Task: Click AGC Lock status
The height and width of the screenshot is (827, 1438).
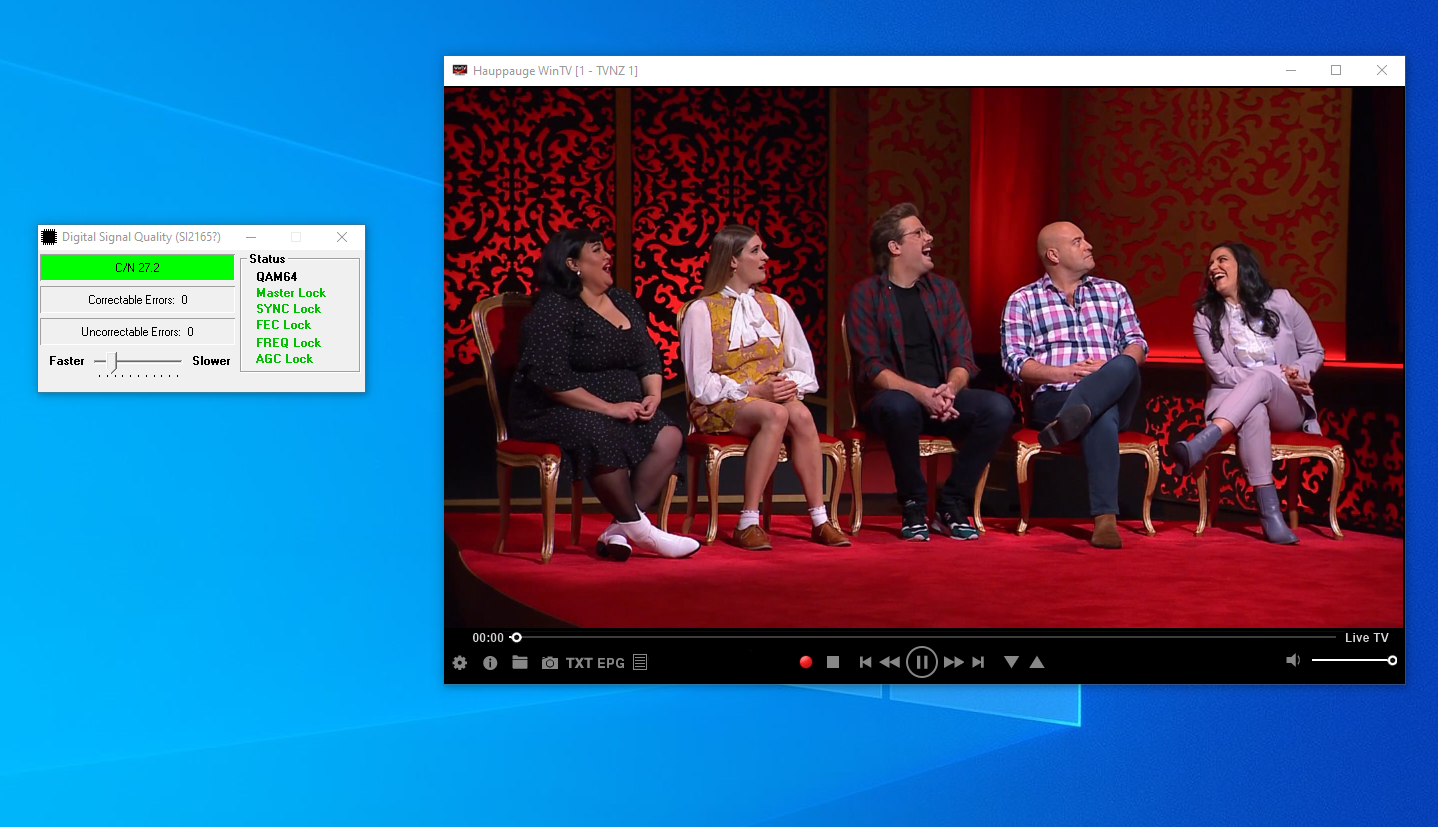Action: click(285, 359)
